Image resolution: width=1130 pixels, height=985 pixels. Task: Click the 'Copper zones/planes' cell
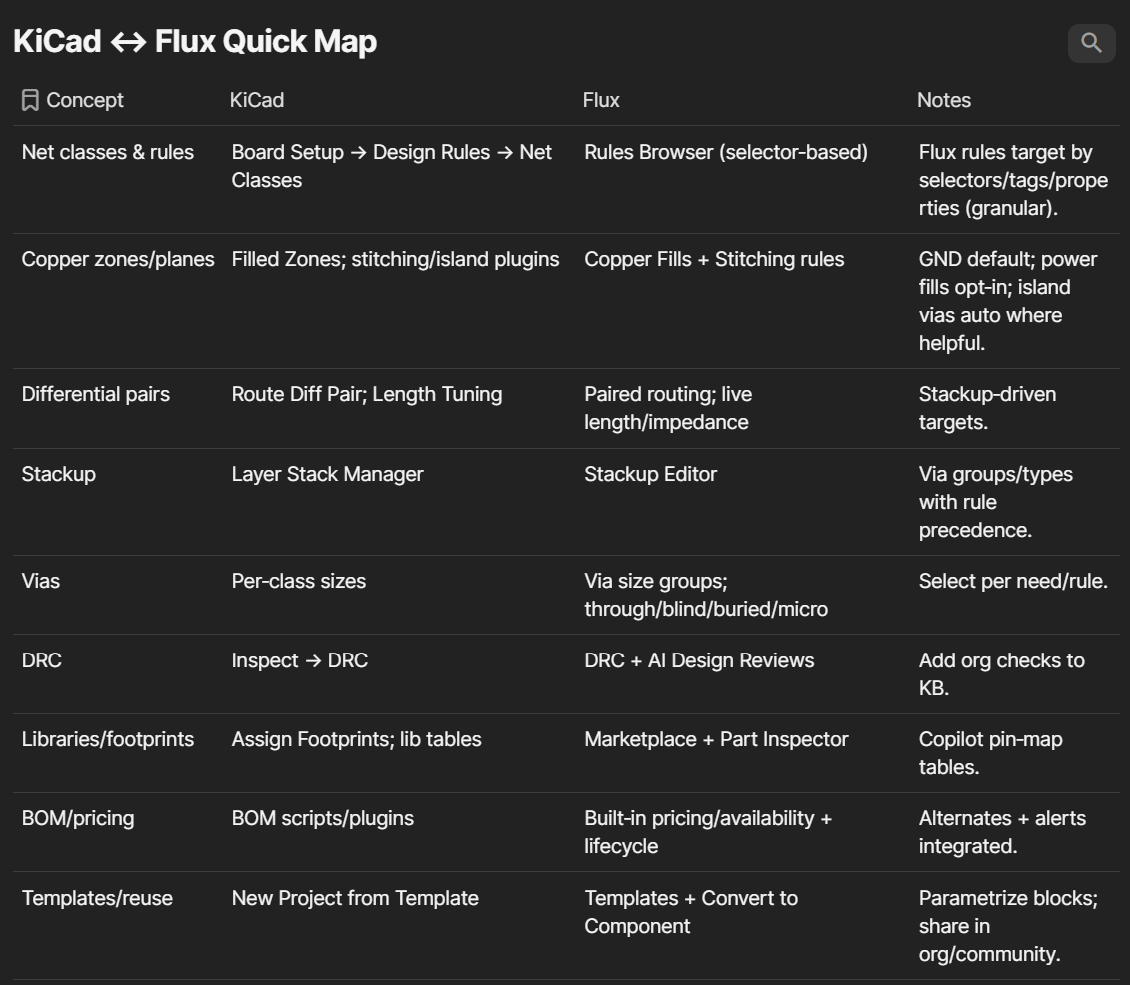click(x=117, y=259)
